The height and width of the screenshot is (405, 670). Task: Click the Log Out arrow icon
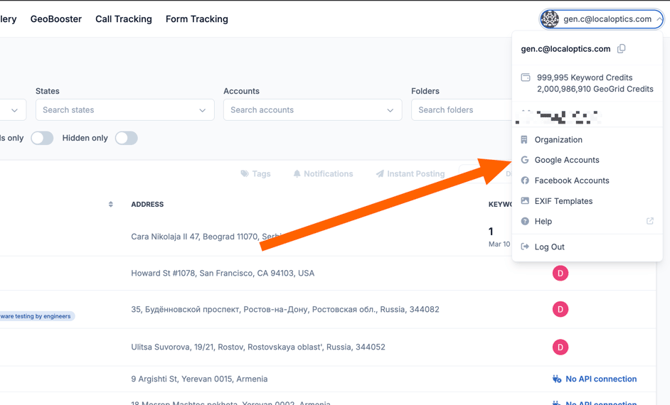point(525,247)
